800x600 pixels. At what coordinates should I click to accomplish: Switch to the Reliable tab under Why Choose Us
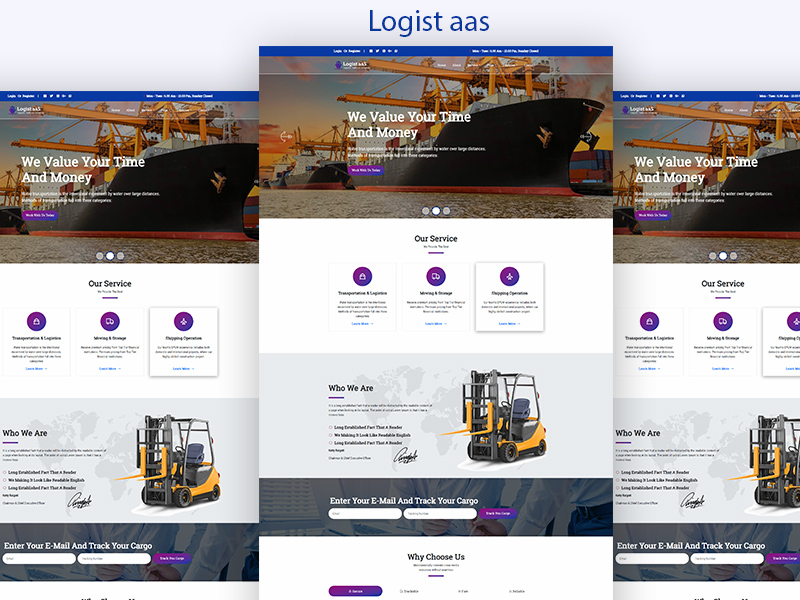coord(516,591)
